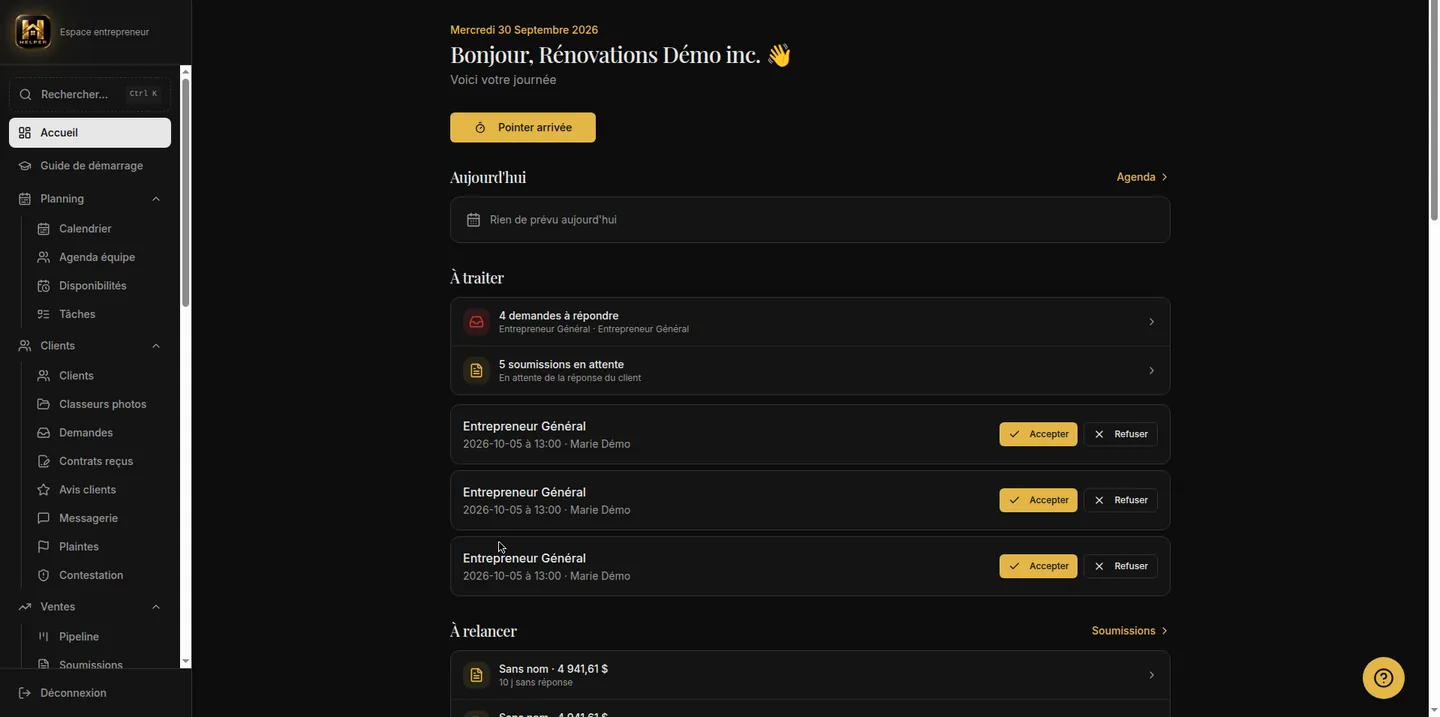
Task: Click the Pipeline icon under Ventes
Action: click(43, 637)
